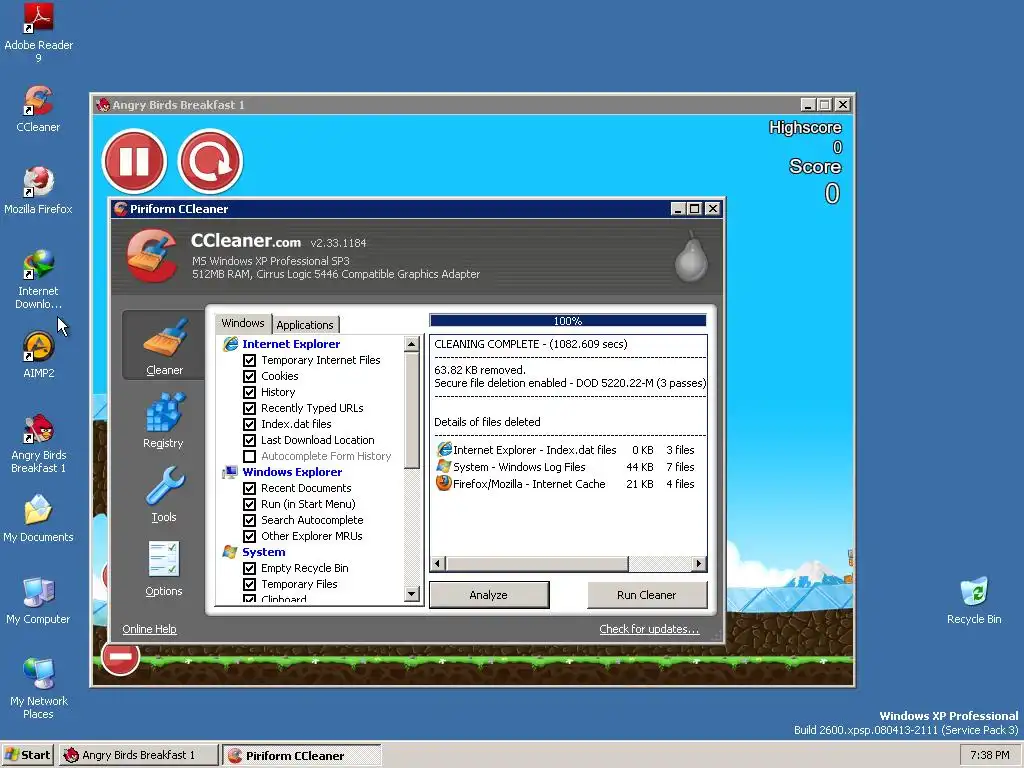Click the checklist scroll down arrow
The height and width of the screenshot is (768, 1024).
coord(411,594)
